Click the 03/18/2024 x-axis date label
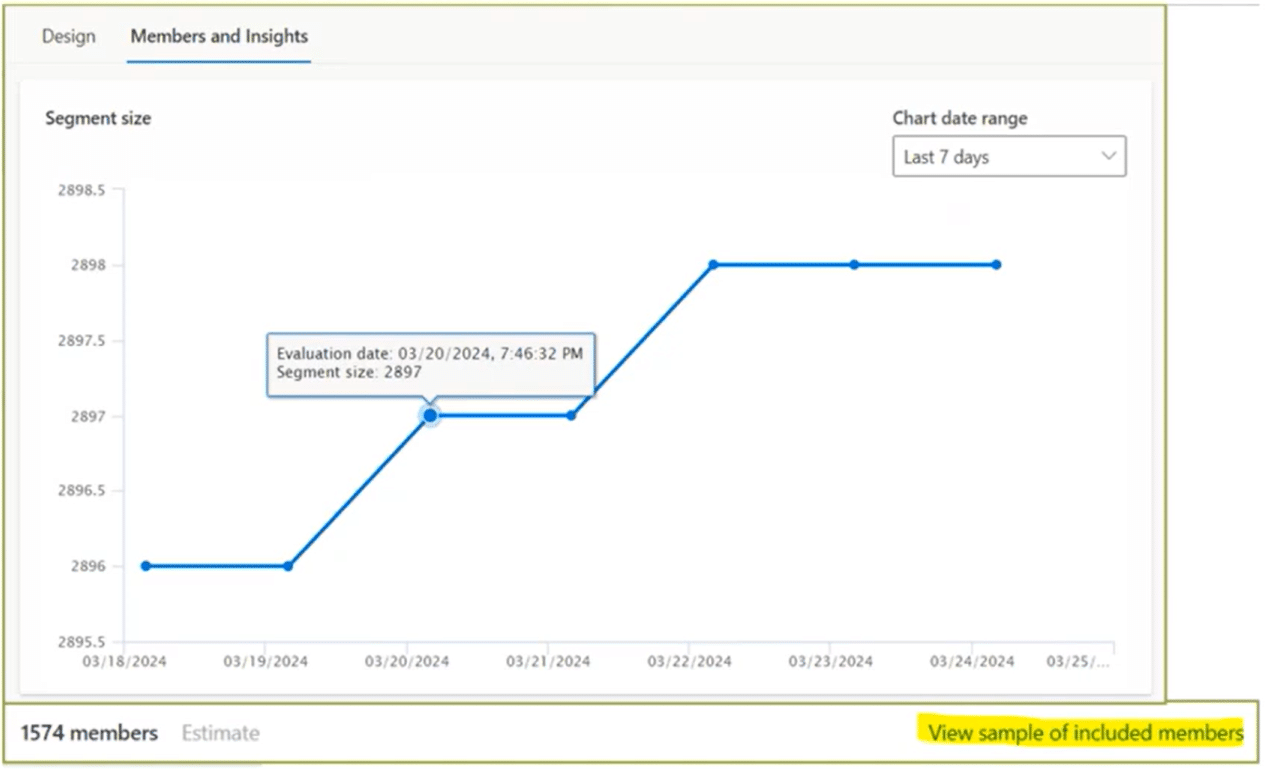The width and height of the screenshot is (1266, 769). point(123,661)
